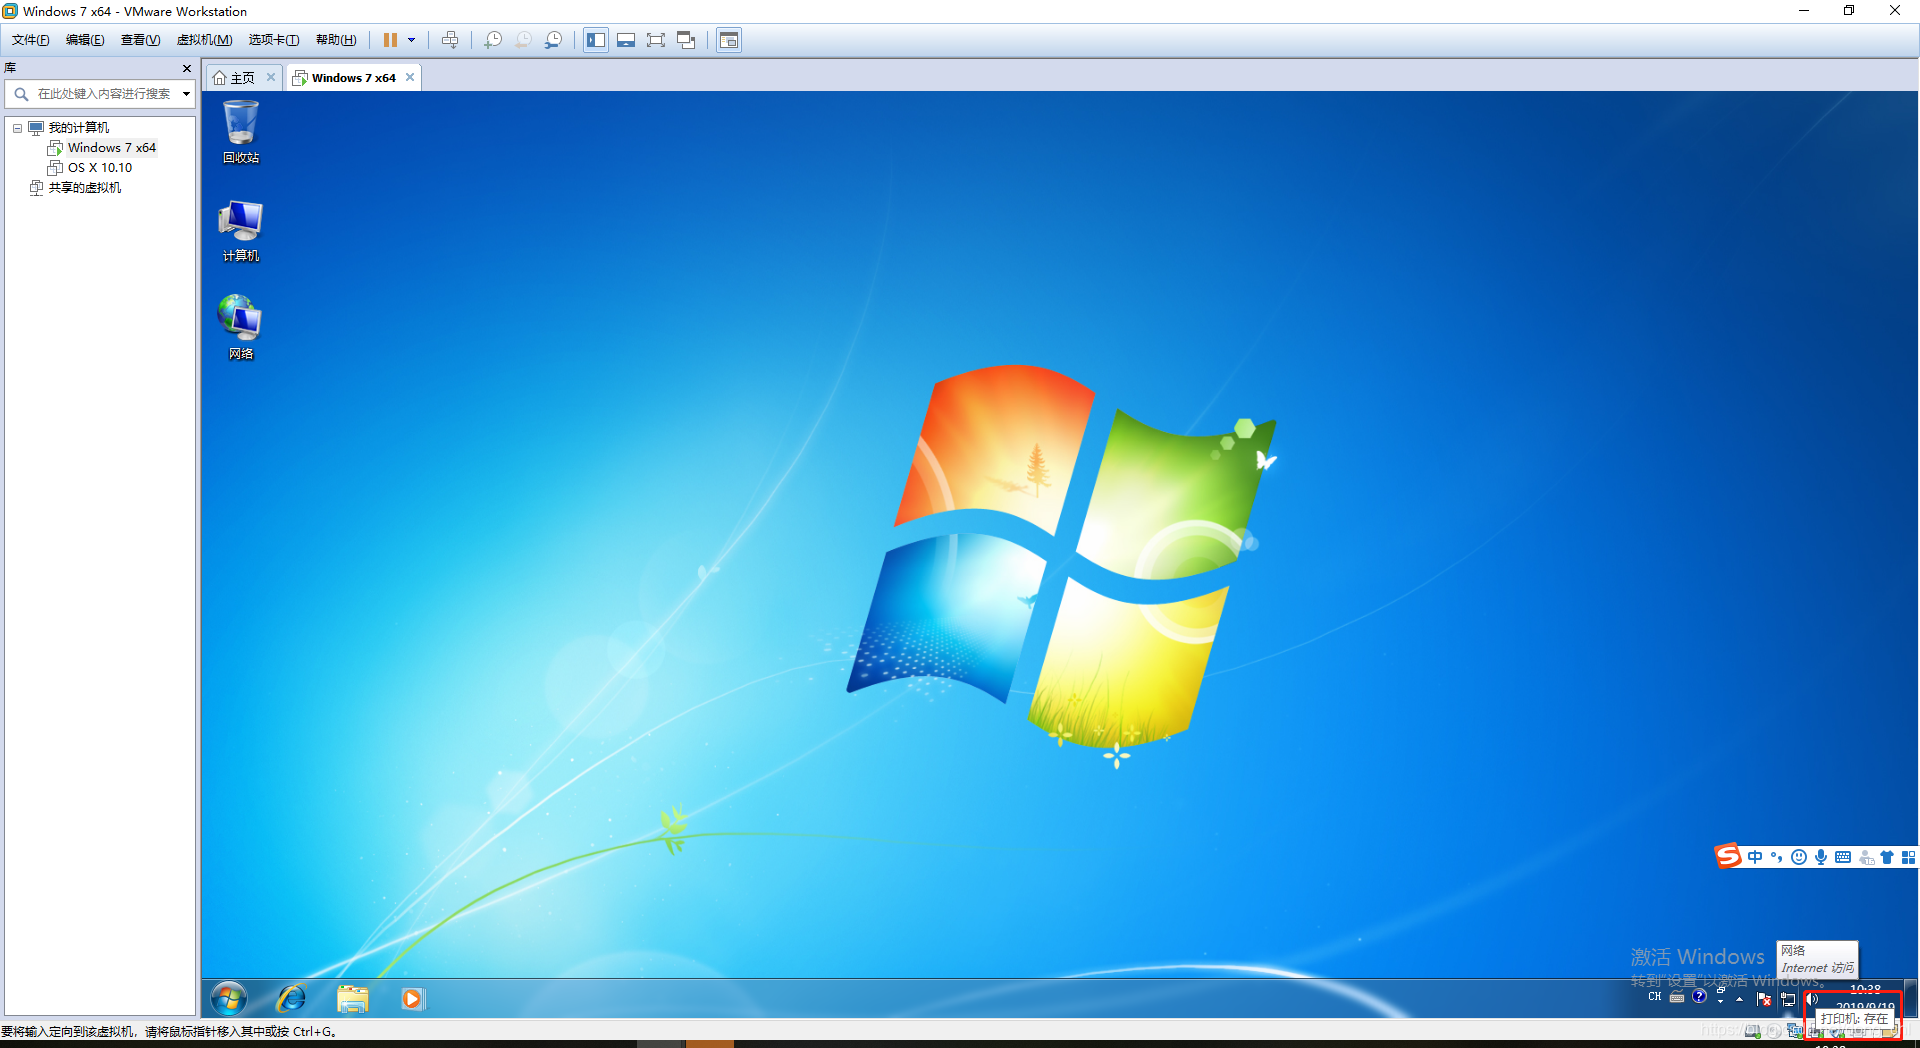The height and width of the screenshot is (1048, 1920).
Task: Pause the running virtual machine
Action: 390,40
